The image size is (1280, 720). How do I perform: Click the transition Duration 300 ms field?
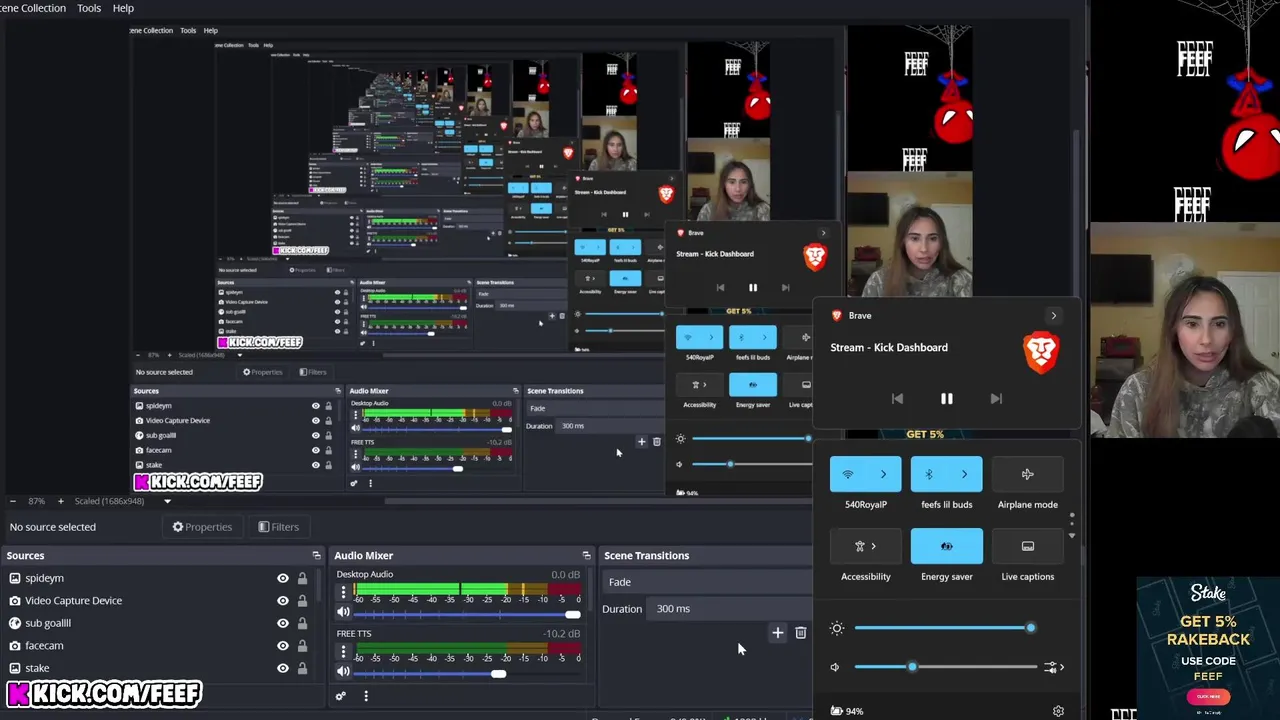[x=730, y=609]
